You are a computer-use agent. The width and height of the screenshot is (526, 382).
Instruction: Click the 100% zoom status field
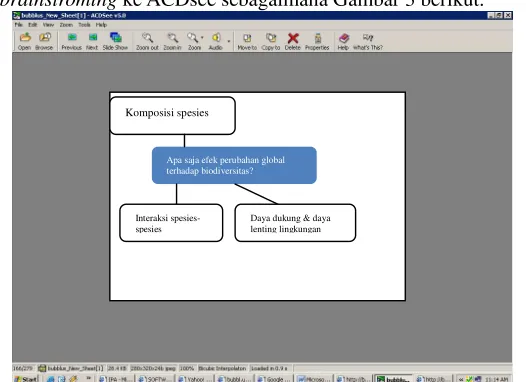[187, 368]
